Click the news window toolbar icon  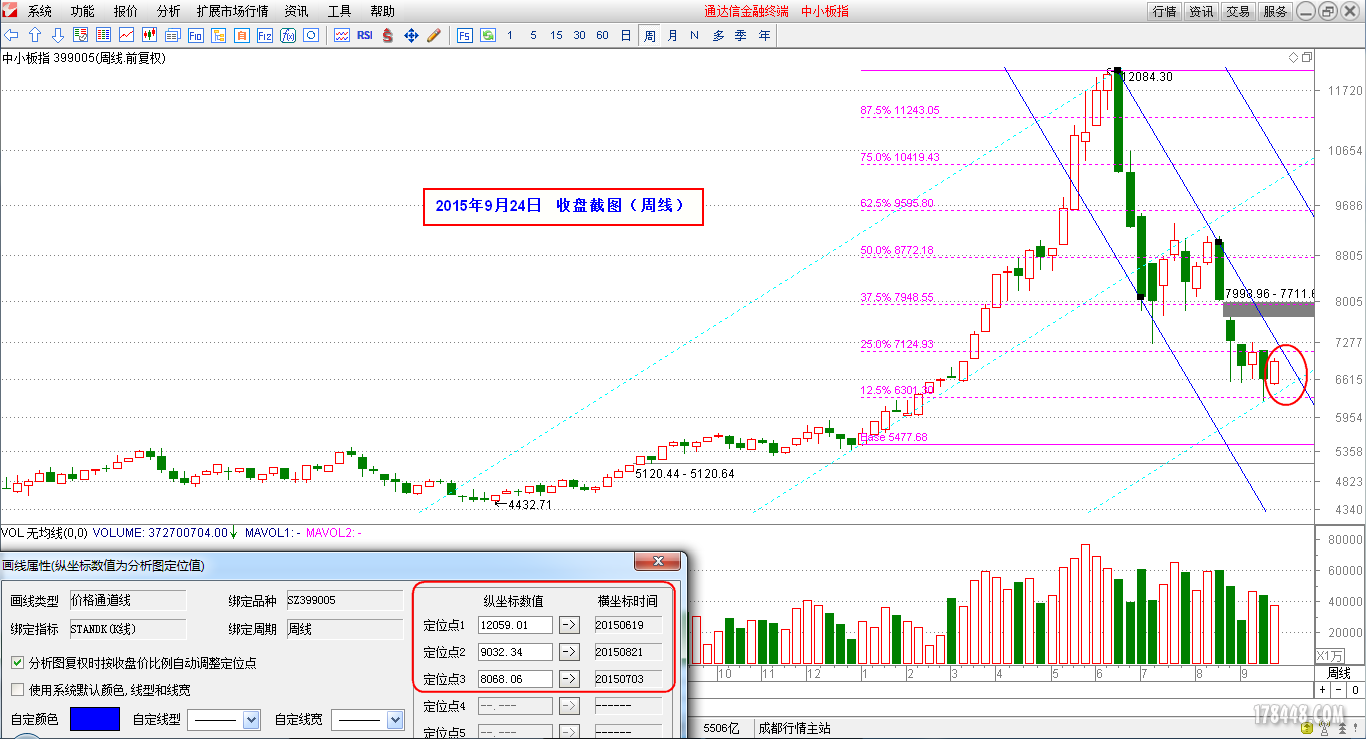173,35
